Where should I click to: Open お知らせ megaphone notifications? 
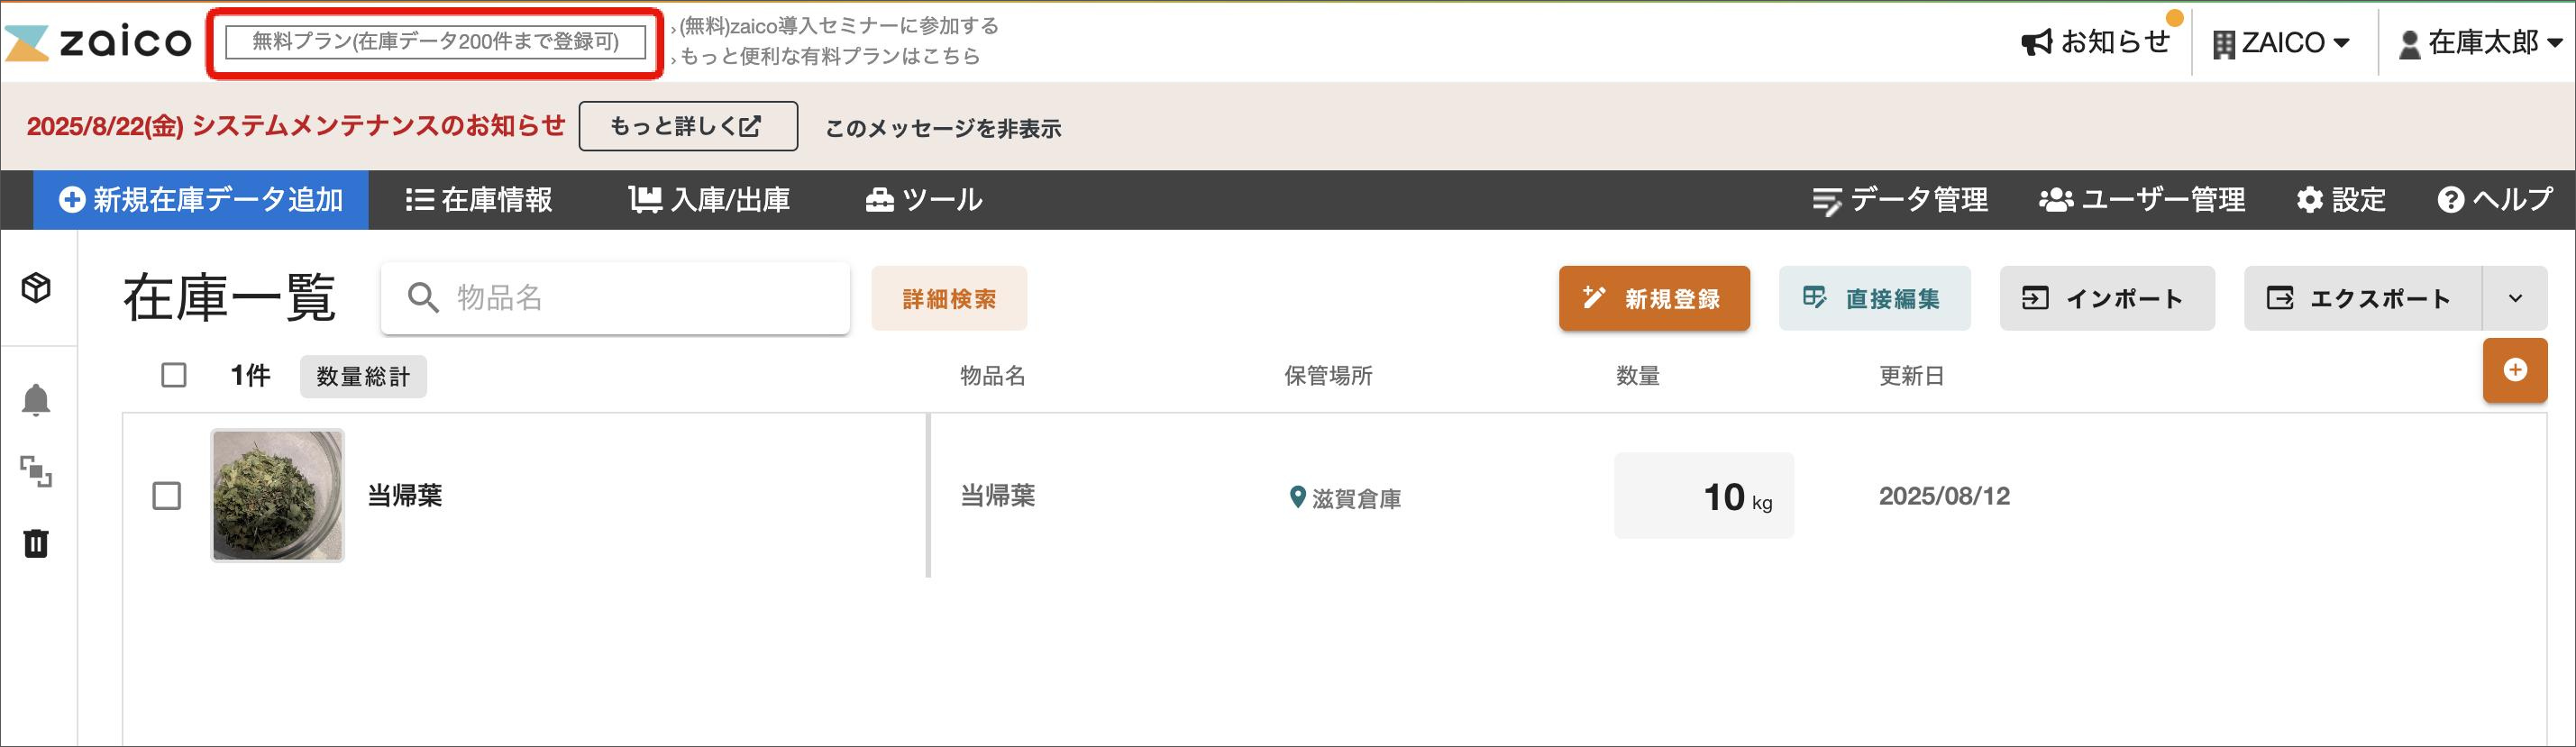pyautogui.click(x=2095, y=42)
